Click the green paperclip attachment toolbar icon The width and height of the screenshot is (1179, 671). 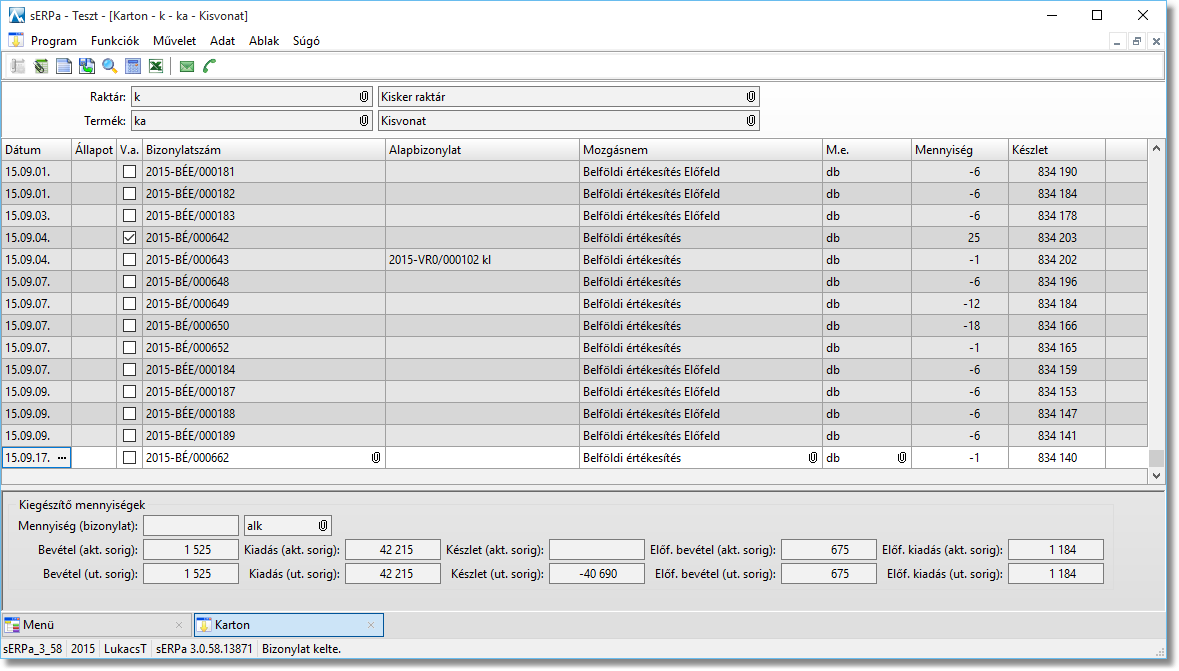[41, 67]
